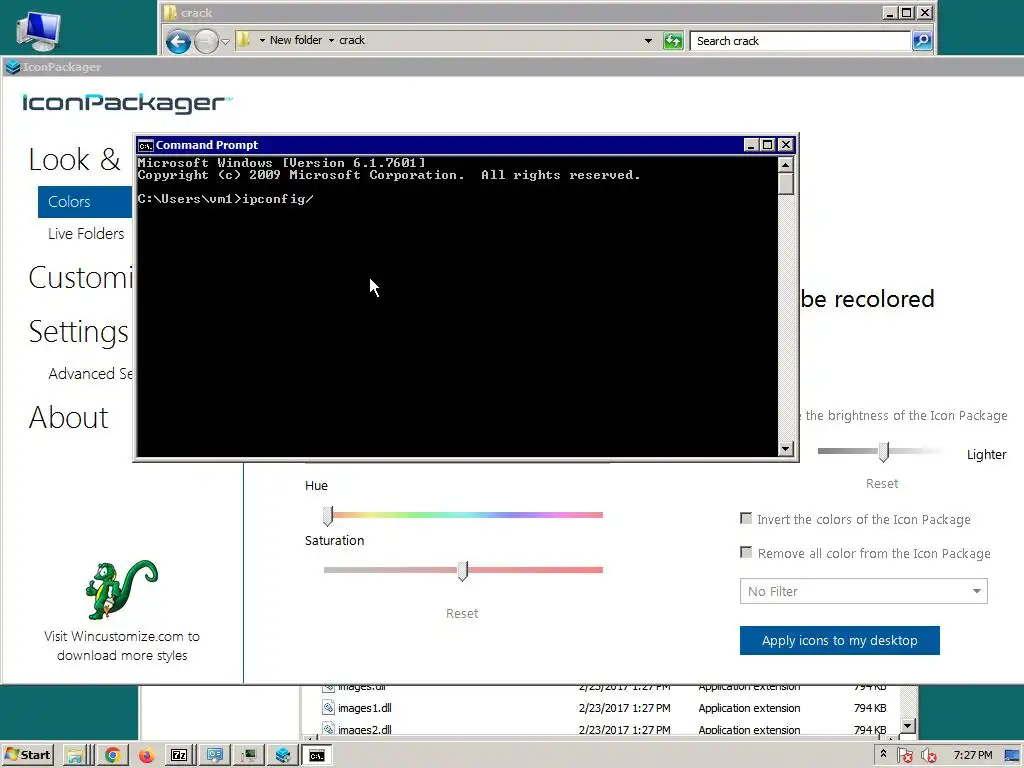Switch to the IconPackager taskbar button
This screenshot has width=1024, height=768.
coord(283,756)
